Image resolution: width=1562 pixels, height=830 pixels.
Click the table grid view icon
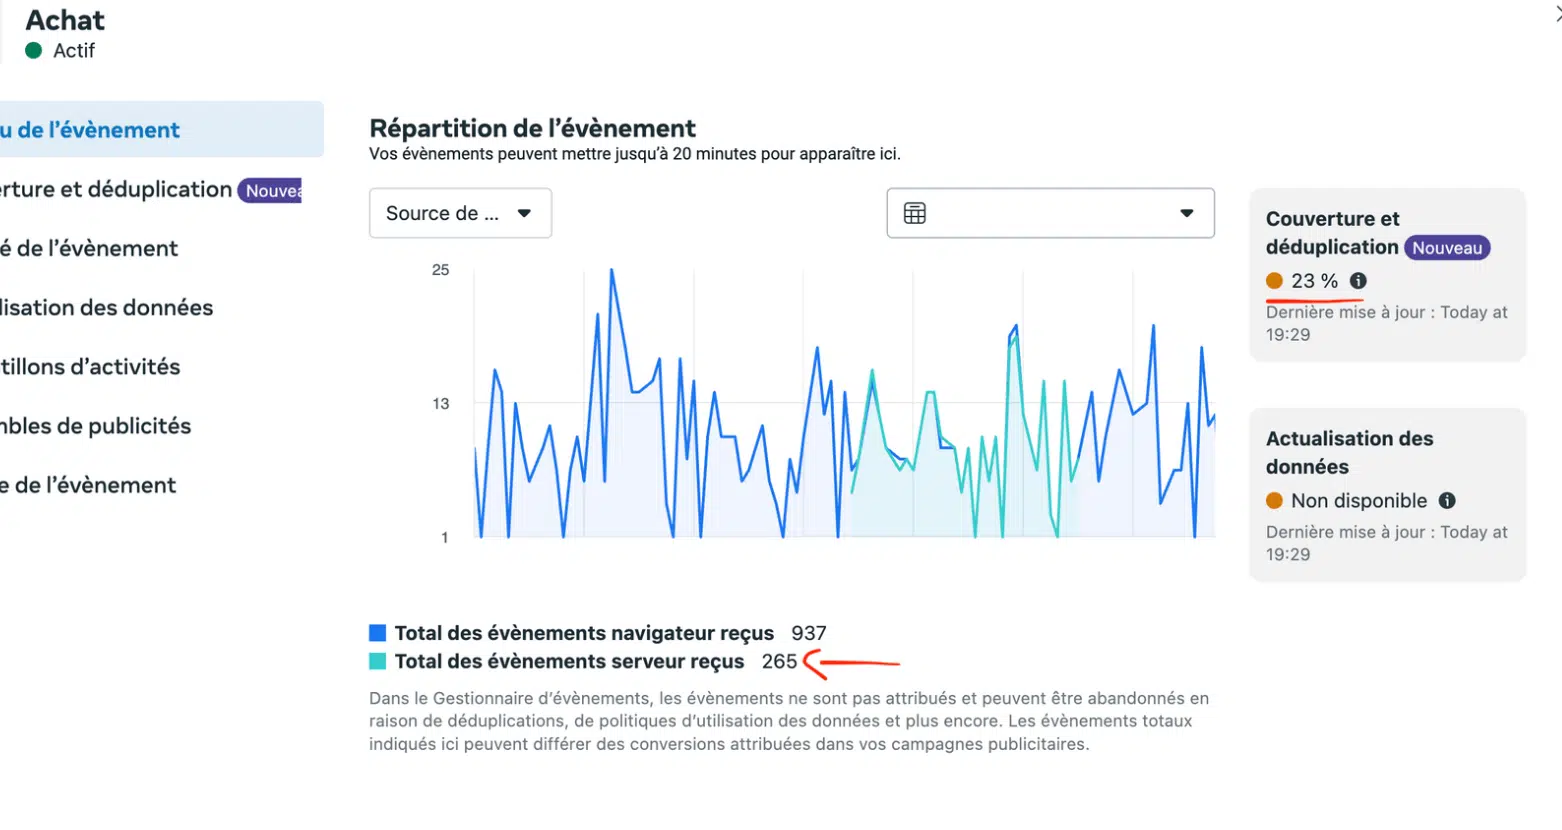914,213
